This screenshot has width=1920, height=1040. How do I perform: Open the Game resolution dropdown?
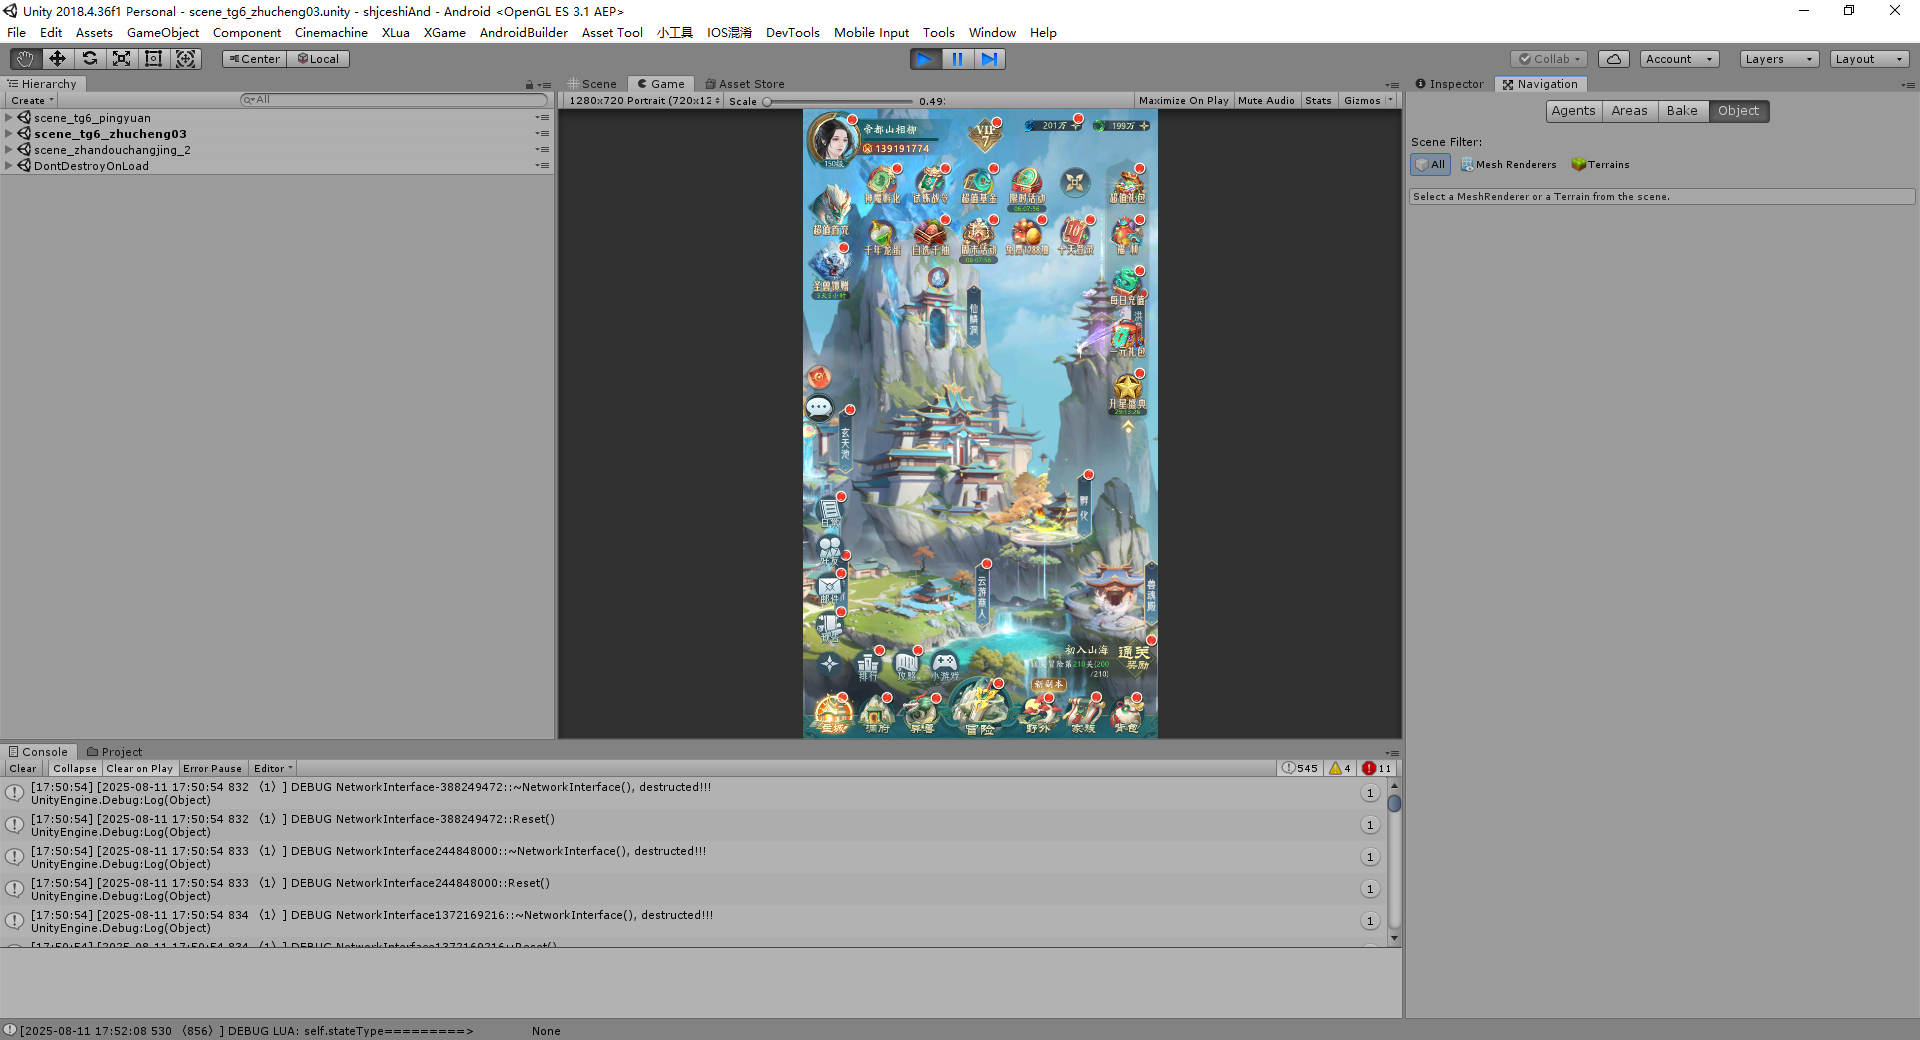coord(644,100)
